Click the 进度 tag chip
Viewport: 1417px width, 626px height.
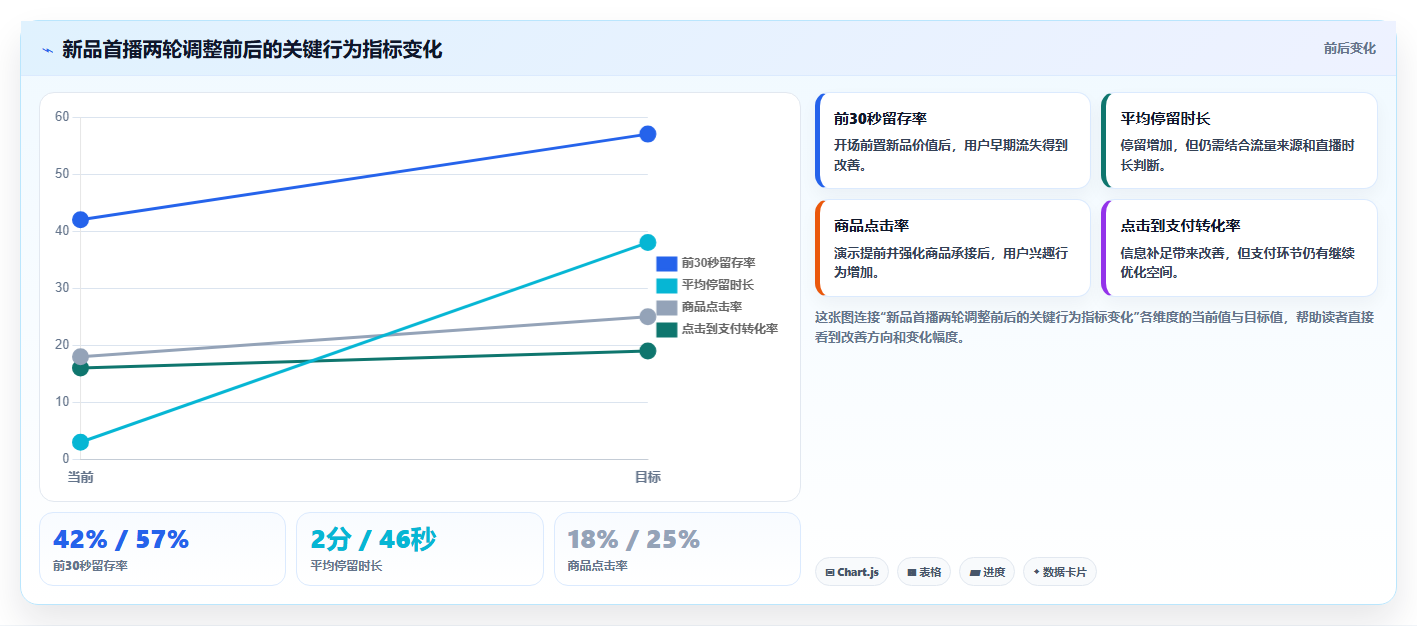coord(987,572)
